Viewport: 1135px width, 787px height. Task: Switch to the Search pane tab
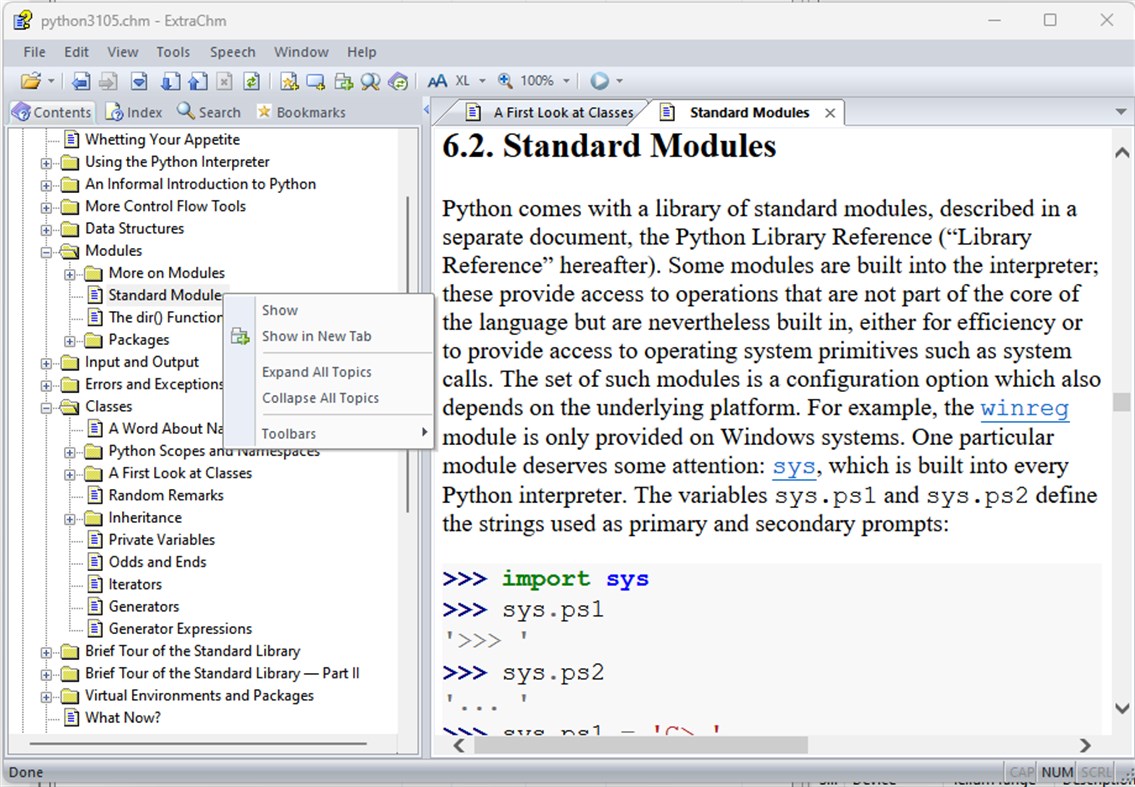click(208, 112)
